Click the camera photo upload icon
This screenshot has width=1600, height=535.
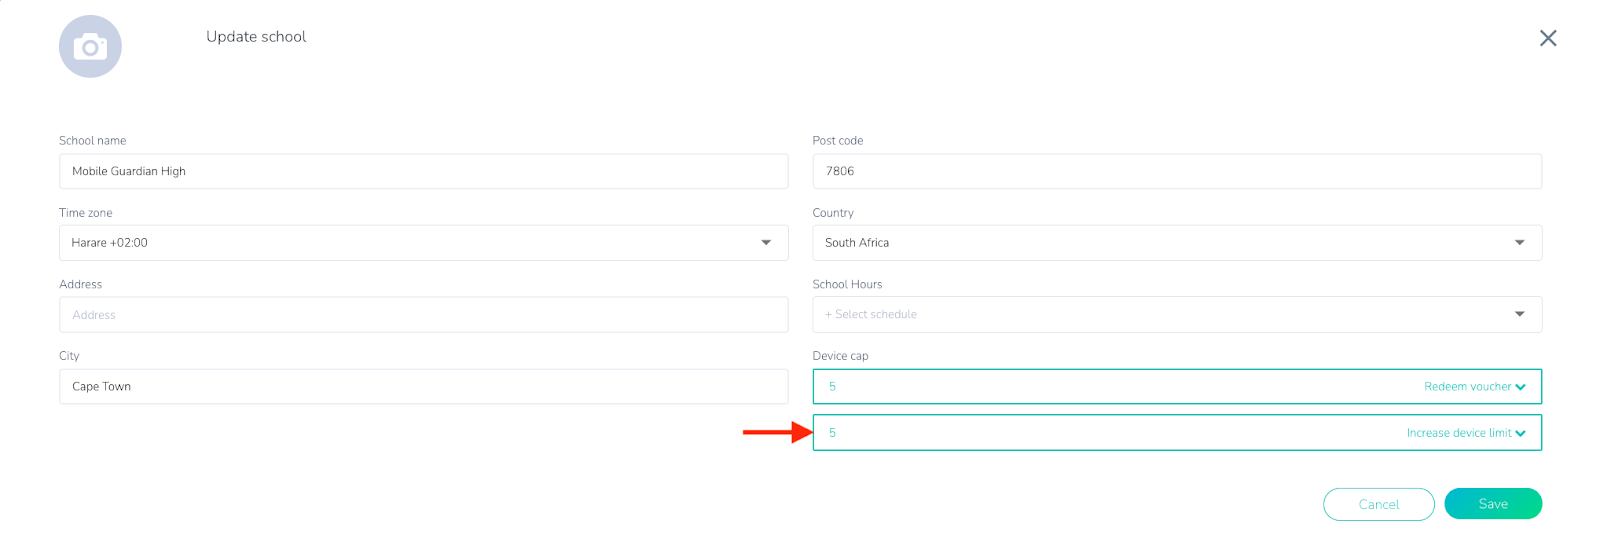(x=90, y=46)
